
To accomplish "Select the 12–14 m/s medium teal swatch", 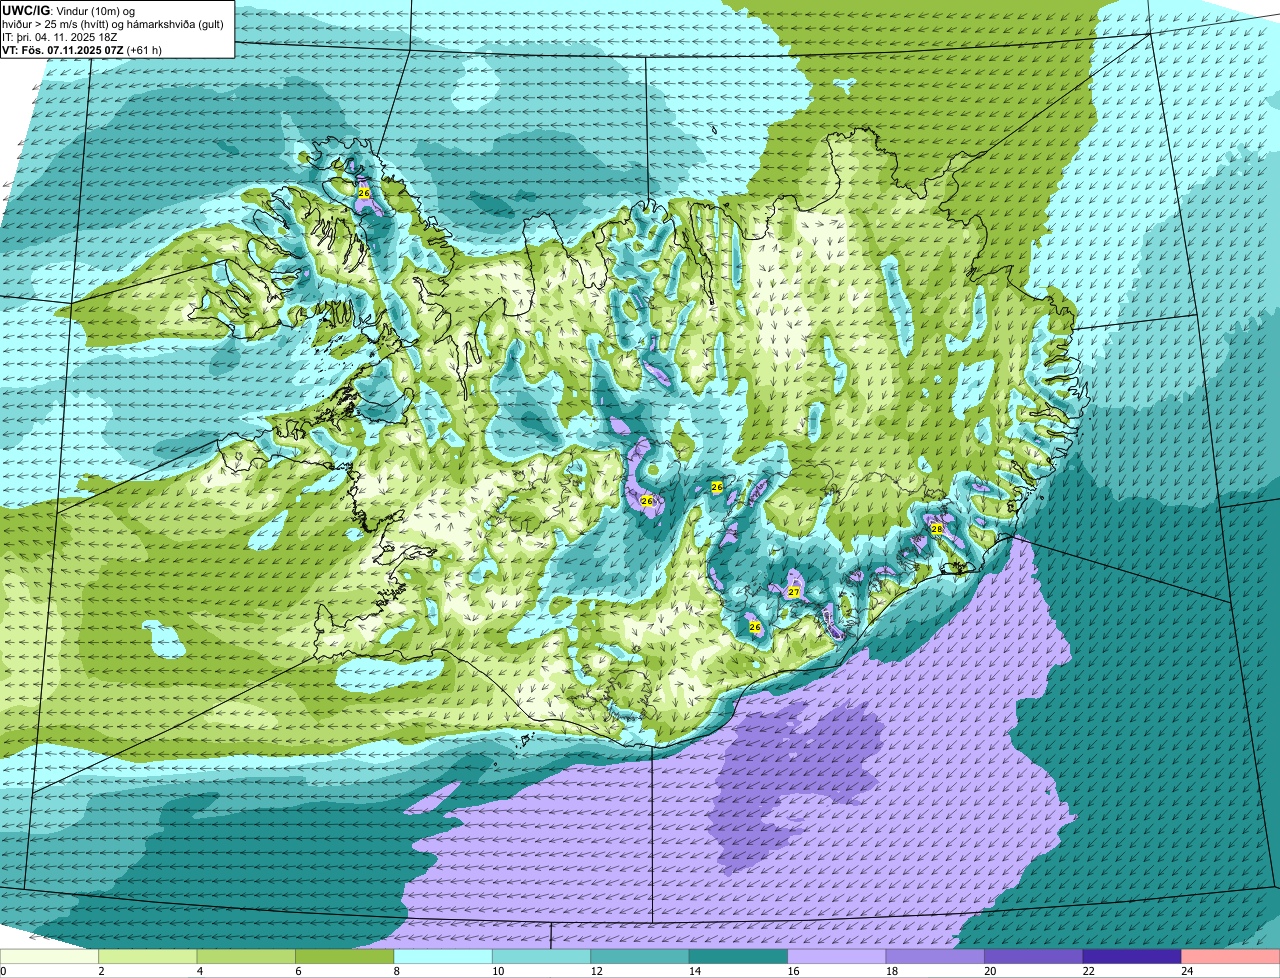I will click(640, 956).
